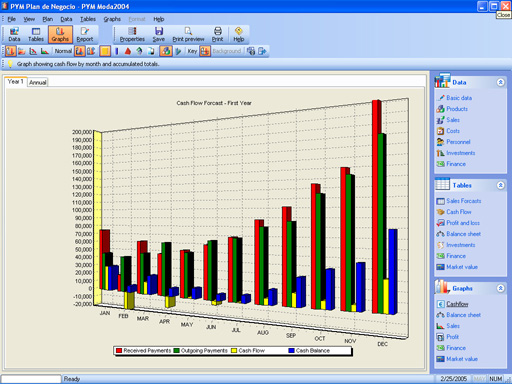Open Profit and loss table link
The height and width of the screenshot is (384, 512).
[x=463, y=223]
